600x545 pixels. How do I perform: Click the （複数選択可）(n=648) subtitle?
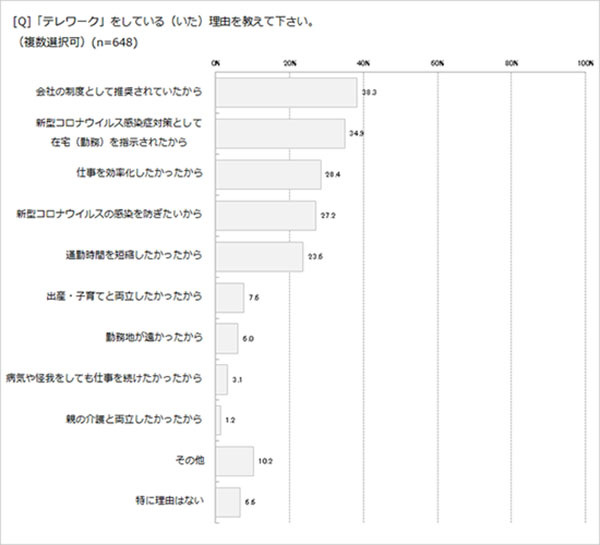(x=76, y=43)
